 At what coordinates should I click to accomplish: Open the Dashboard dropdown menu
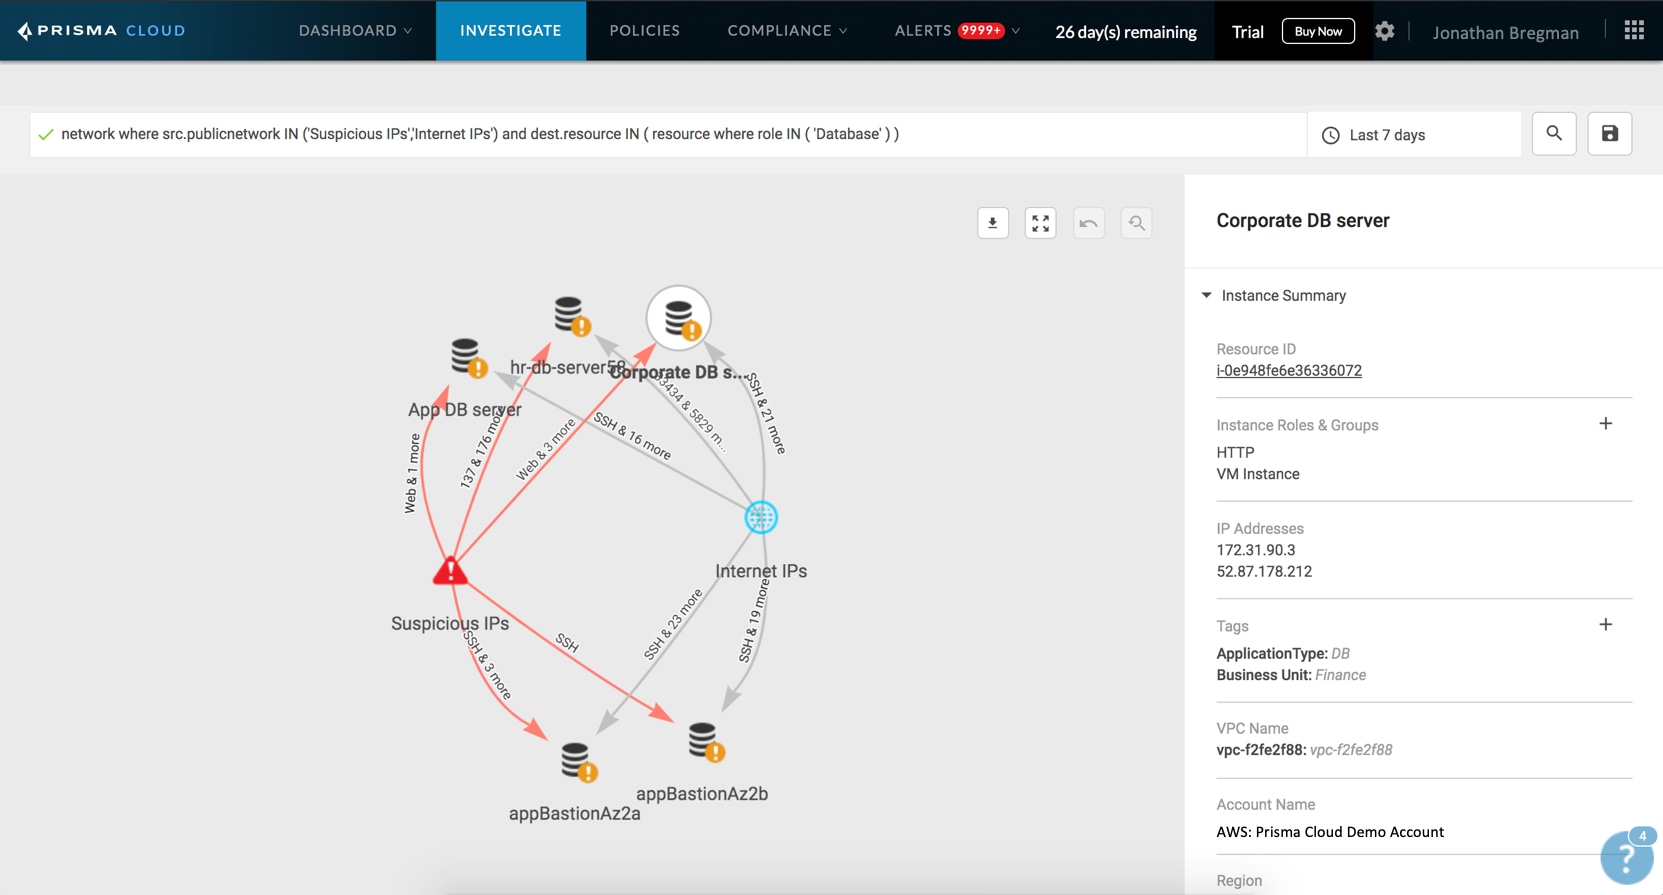point(355,31)
